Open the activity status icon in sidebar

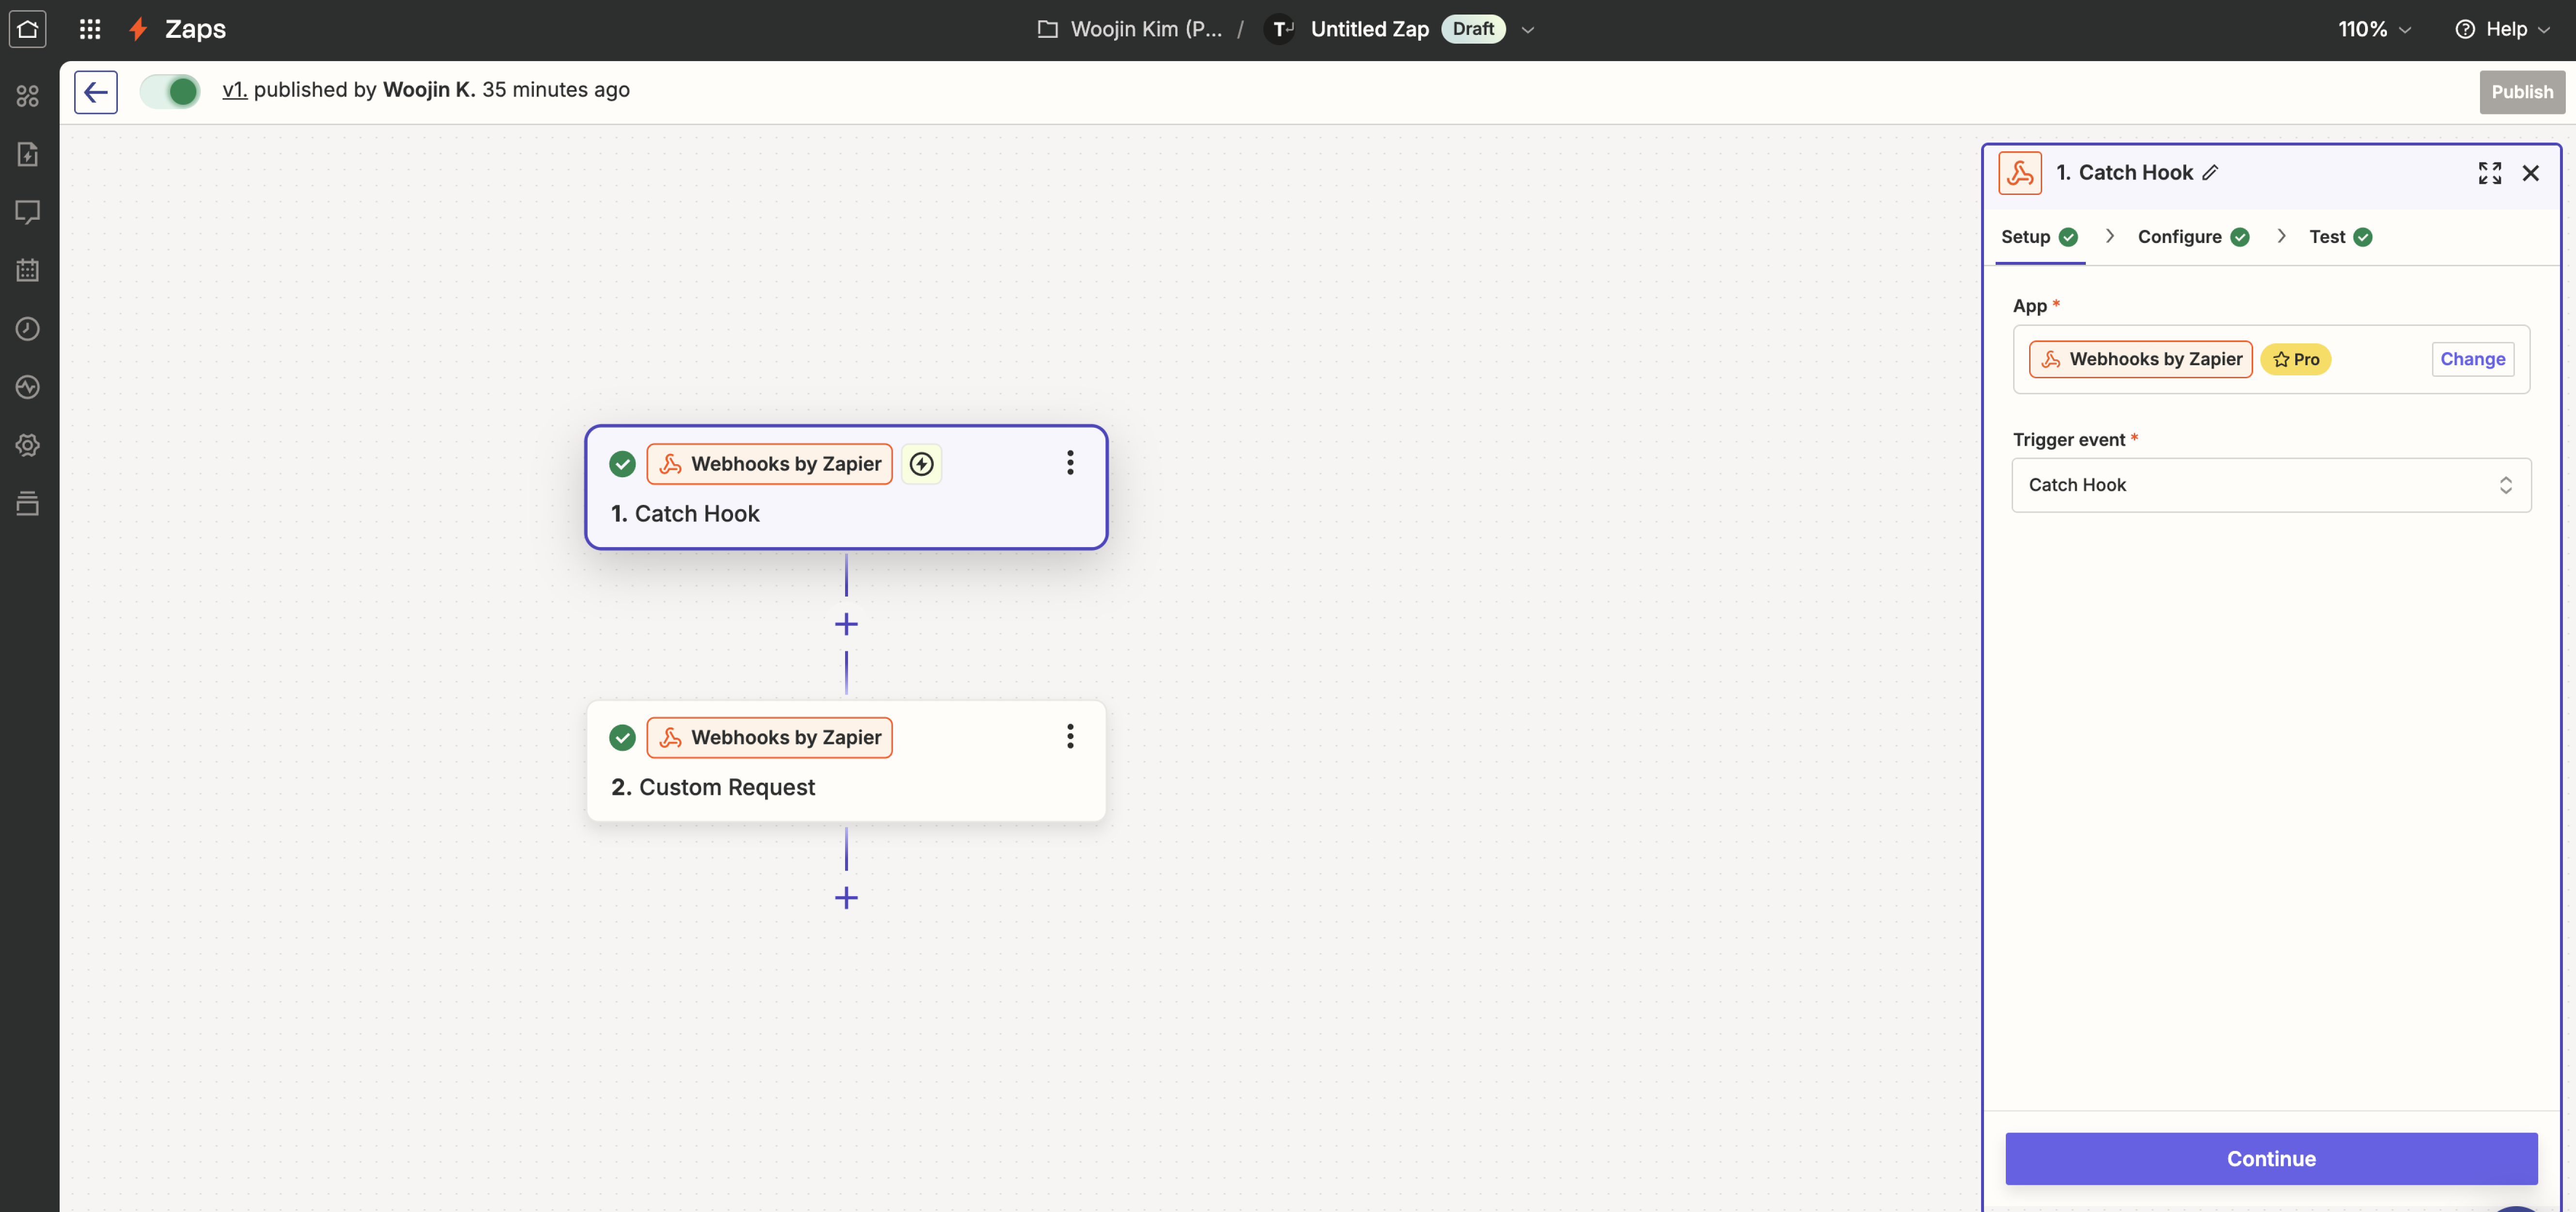click(28, 387)
